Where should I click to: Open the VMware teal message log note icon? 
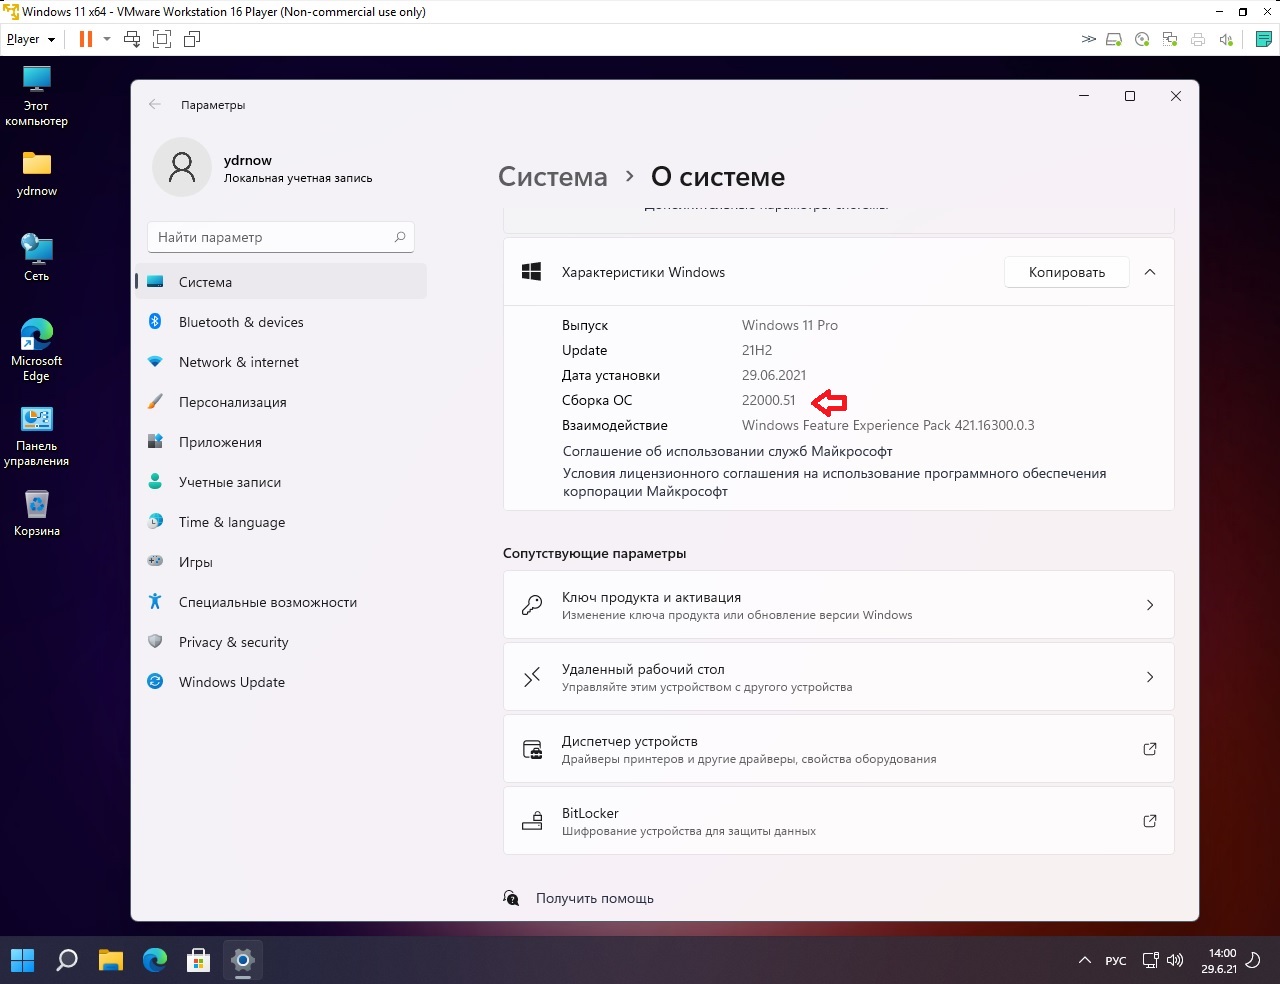1264,39
